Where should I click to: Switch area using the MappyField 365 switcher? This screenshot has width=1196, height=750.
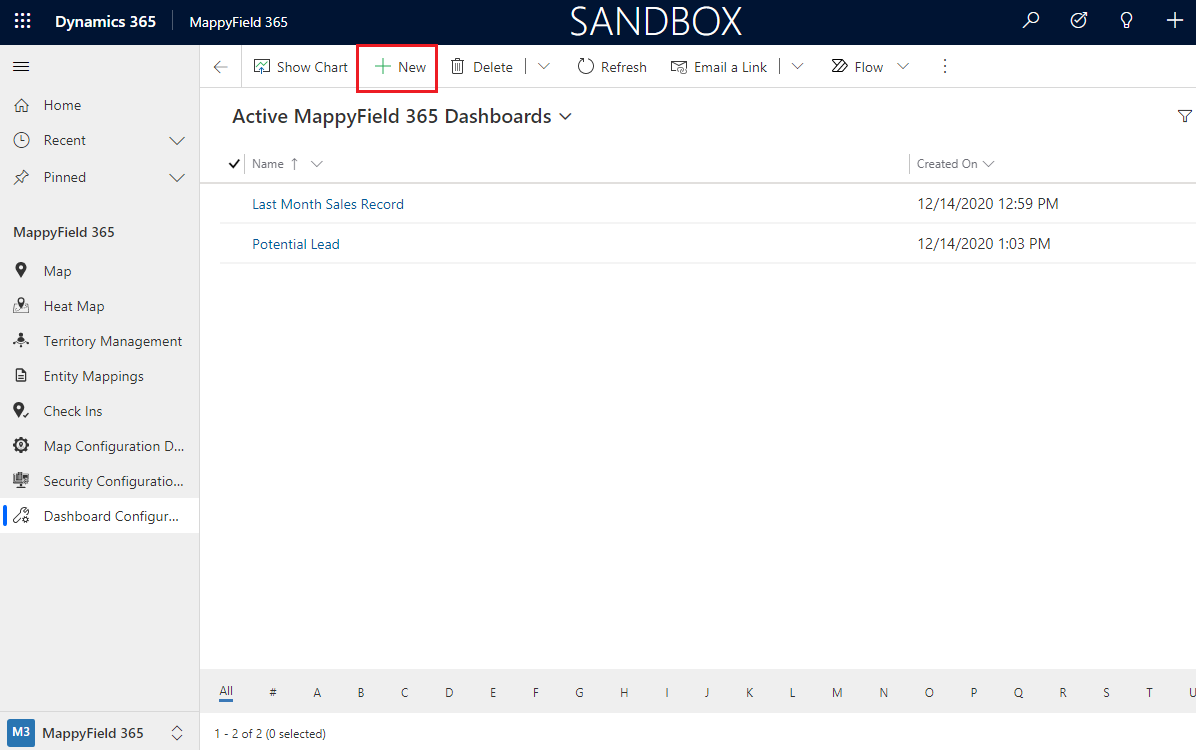coord(99,732)
